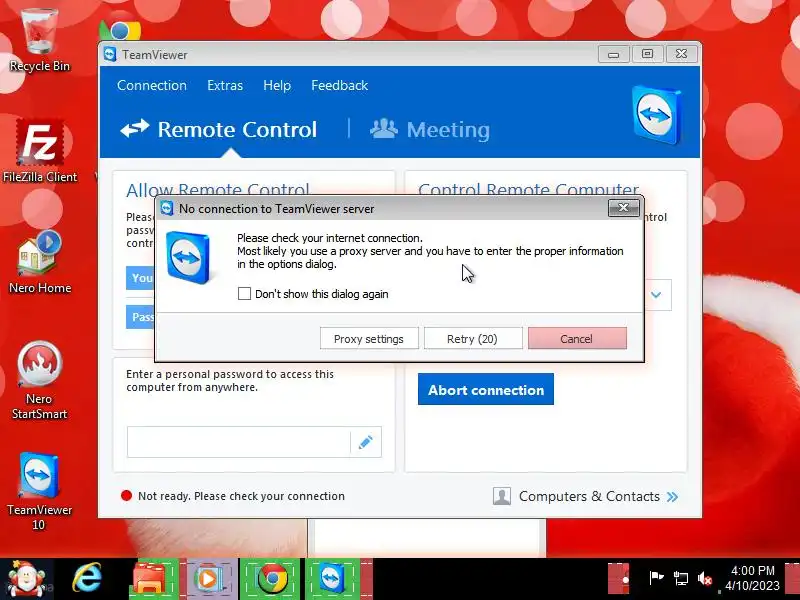Viewport: 800px width, 600px height.
Task: Click the Abort connection button
Action: coord(486,389)
